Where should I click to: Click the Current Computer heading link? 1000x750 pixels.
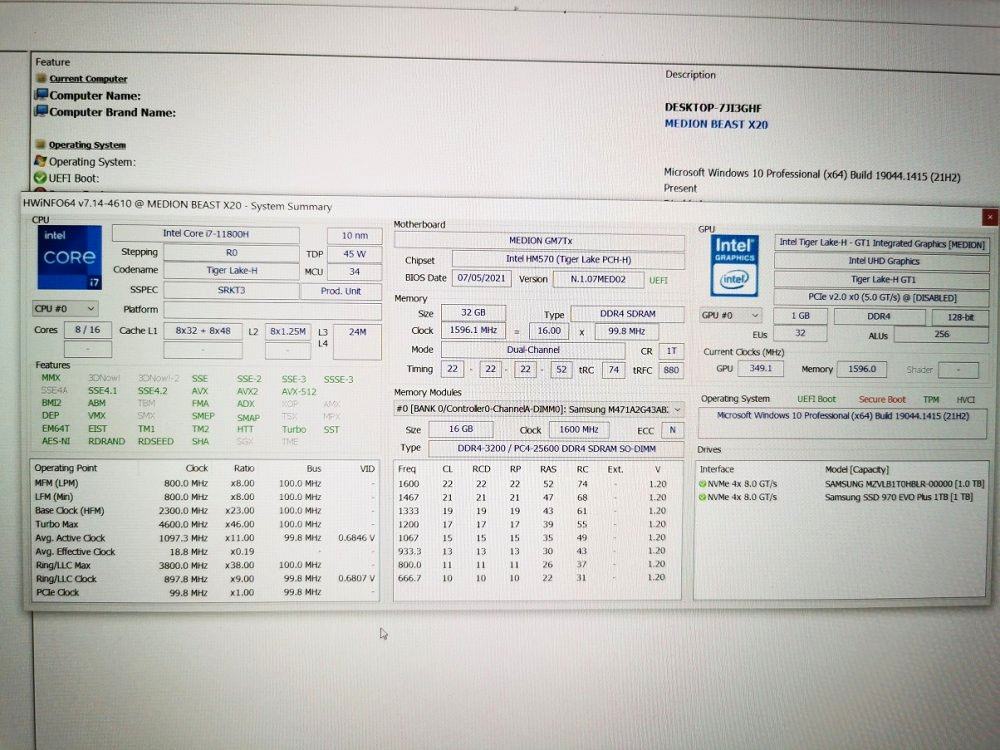[88, 78]
